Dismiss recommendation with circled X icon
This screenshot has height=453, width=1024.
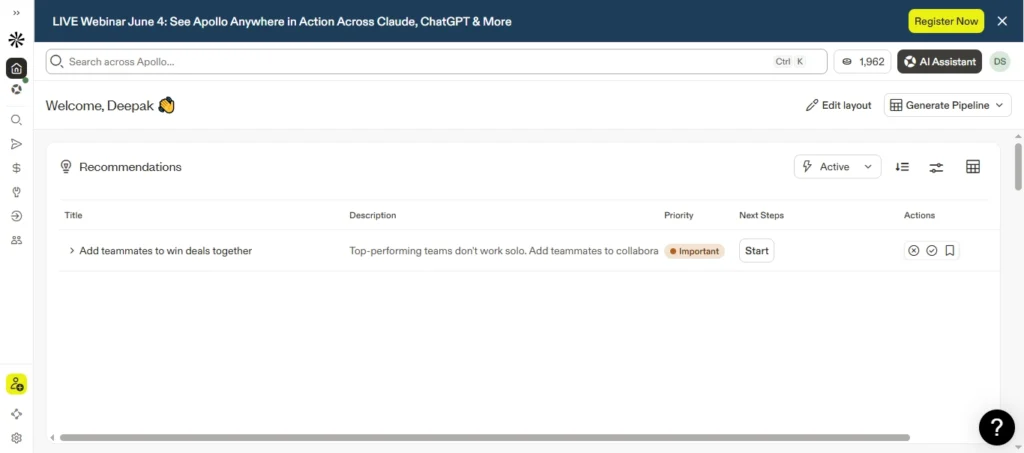[x=914, y=251]
